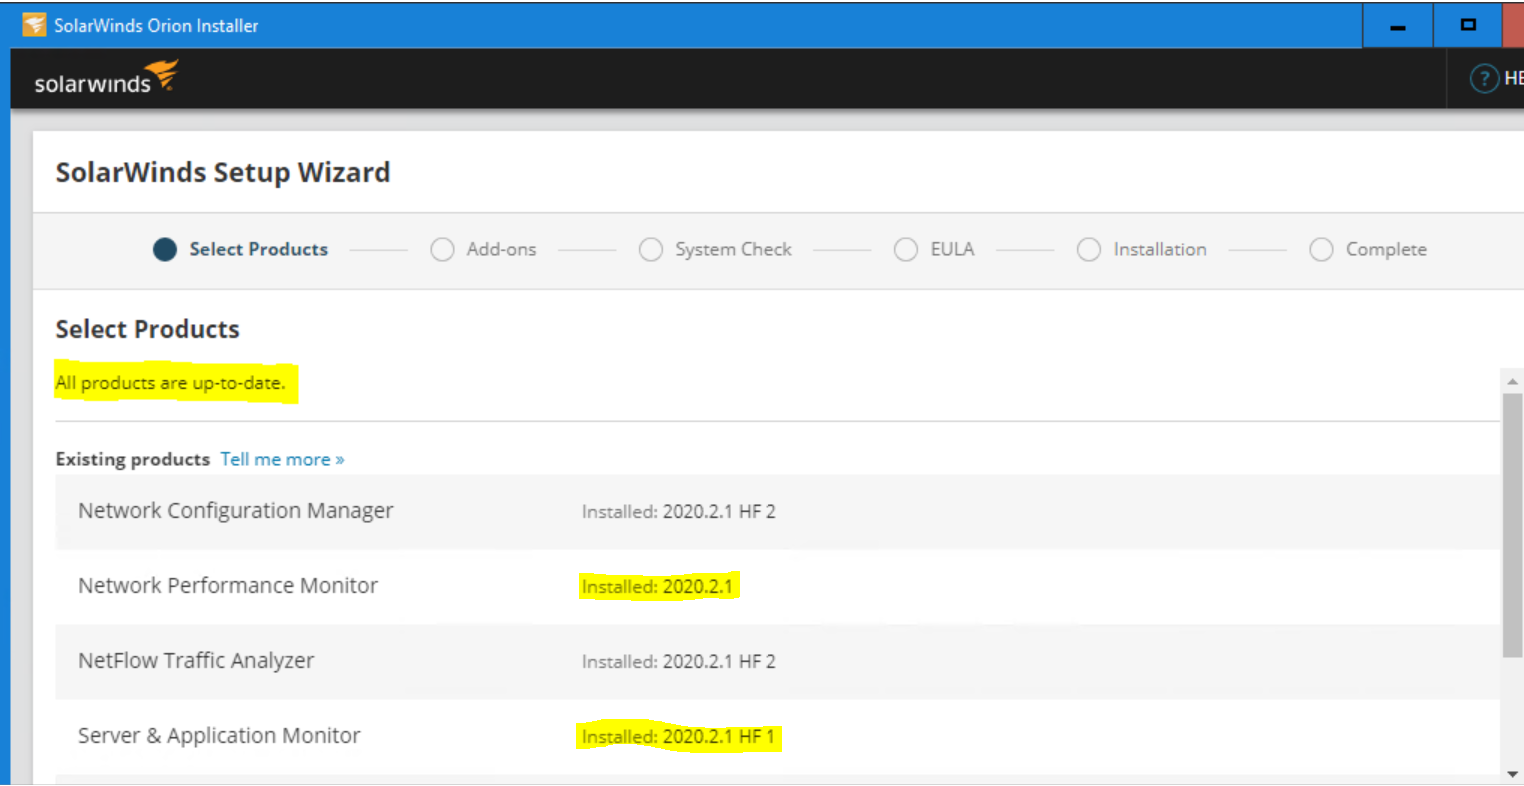The height and width of the screenshot is (786, 1524).
Task: Maximize the Orion Installer window
Action: click(x=1468, y=25)
